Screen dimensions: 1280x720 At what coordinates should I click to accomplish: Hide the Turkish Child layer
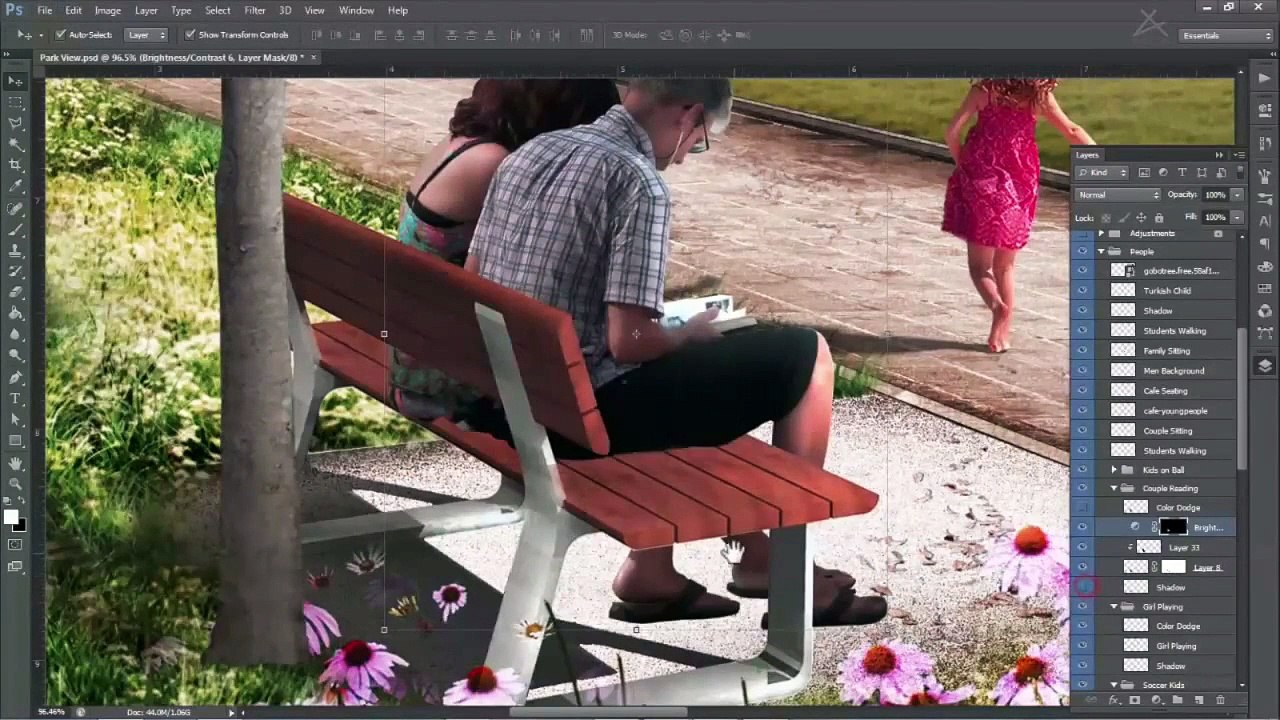pos(1083,291)
